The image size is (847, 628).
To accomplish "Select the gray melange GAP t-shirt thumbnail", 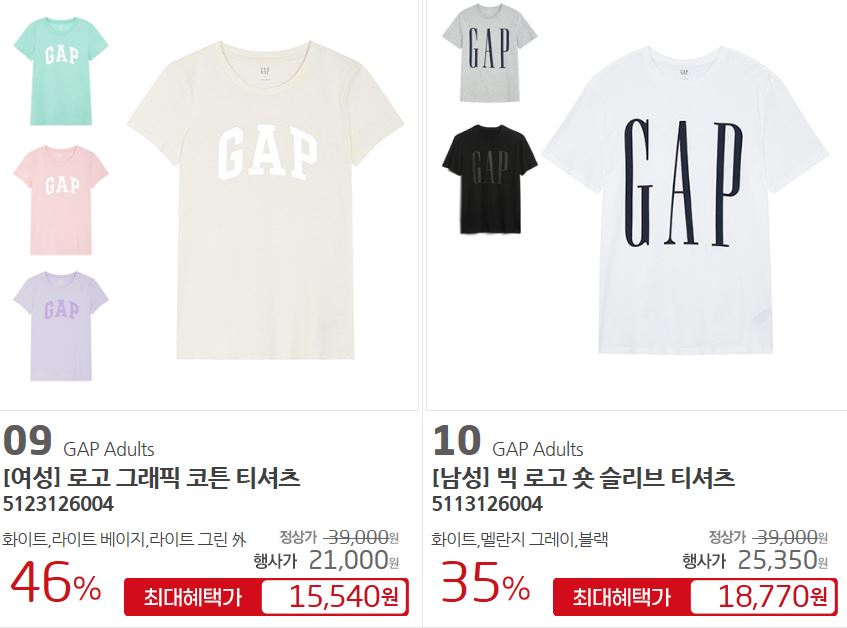I will pos(489,52).
